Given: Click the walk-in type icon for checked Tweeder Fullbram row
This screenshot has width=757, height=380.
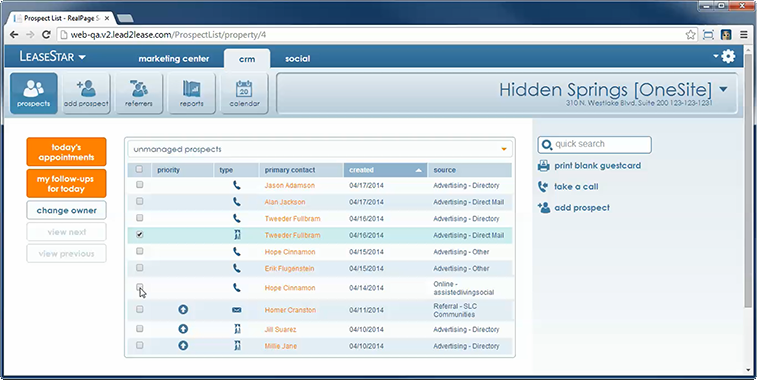Looking at the screenshot, I should pos(237,235).
